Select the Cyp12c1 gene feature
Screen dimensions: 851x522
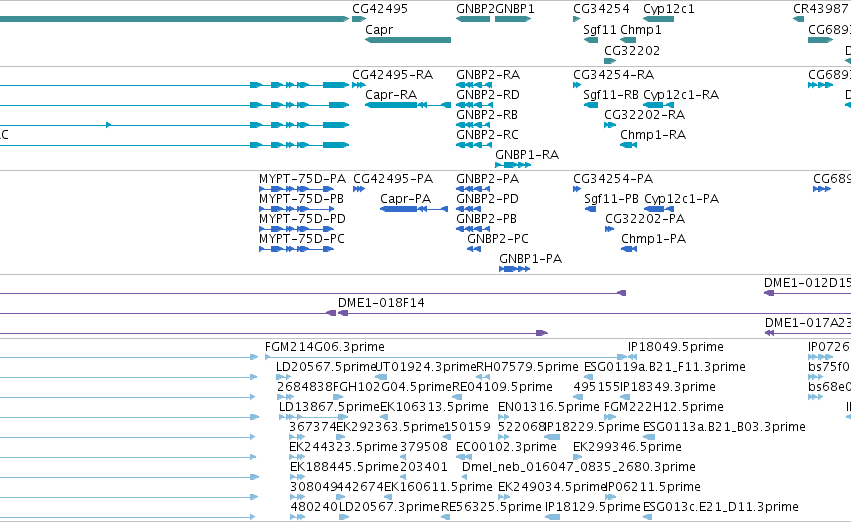658,19
